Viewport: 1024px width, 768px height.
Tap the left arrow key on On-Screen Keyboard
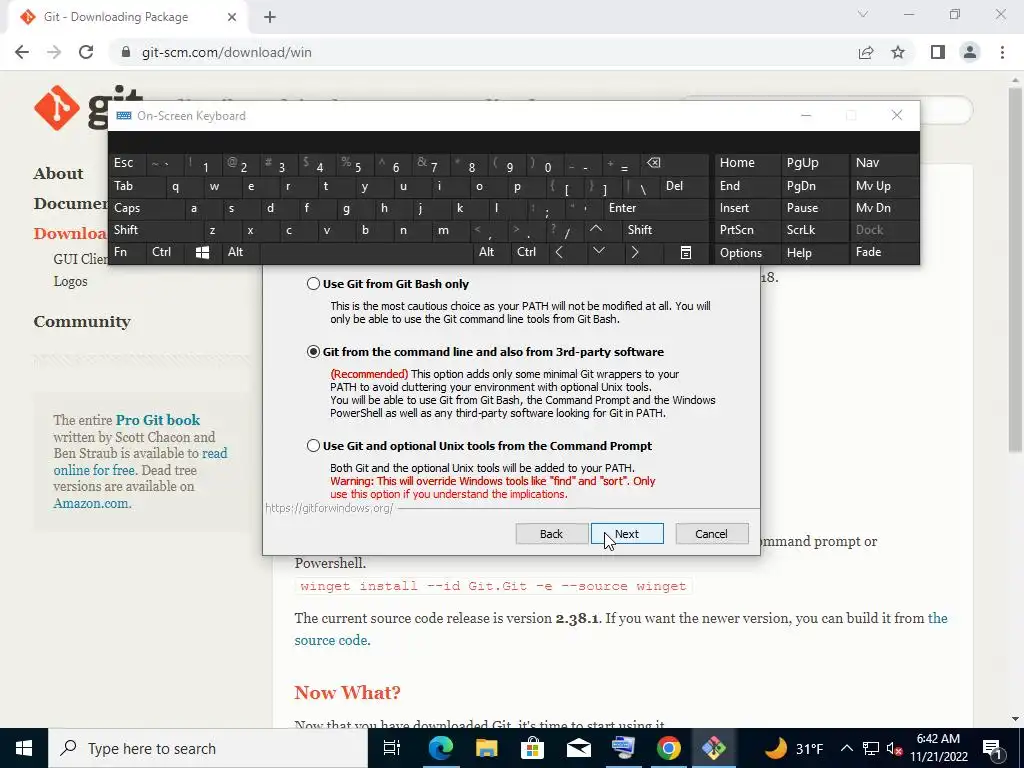(559, 252)
